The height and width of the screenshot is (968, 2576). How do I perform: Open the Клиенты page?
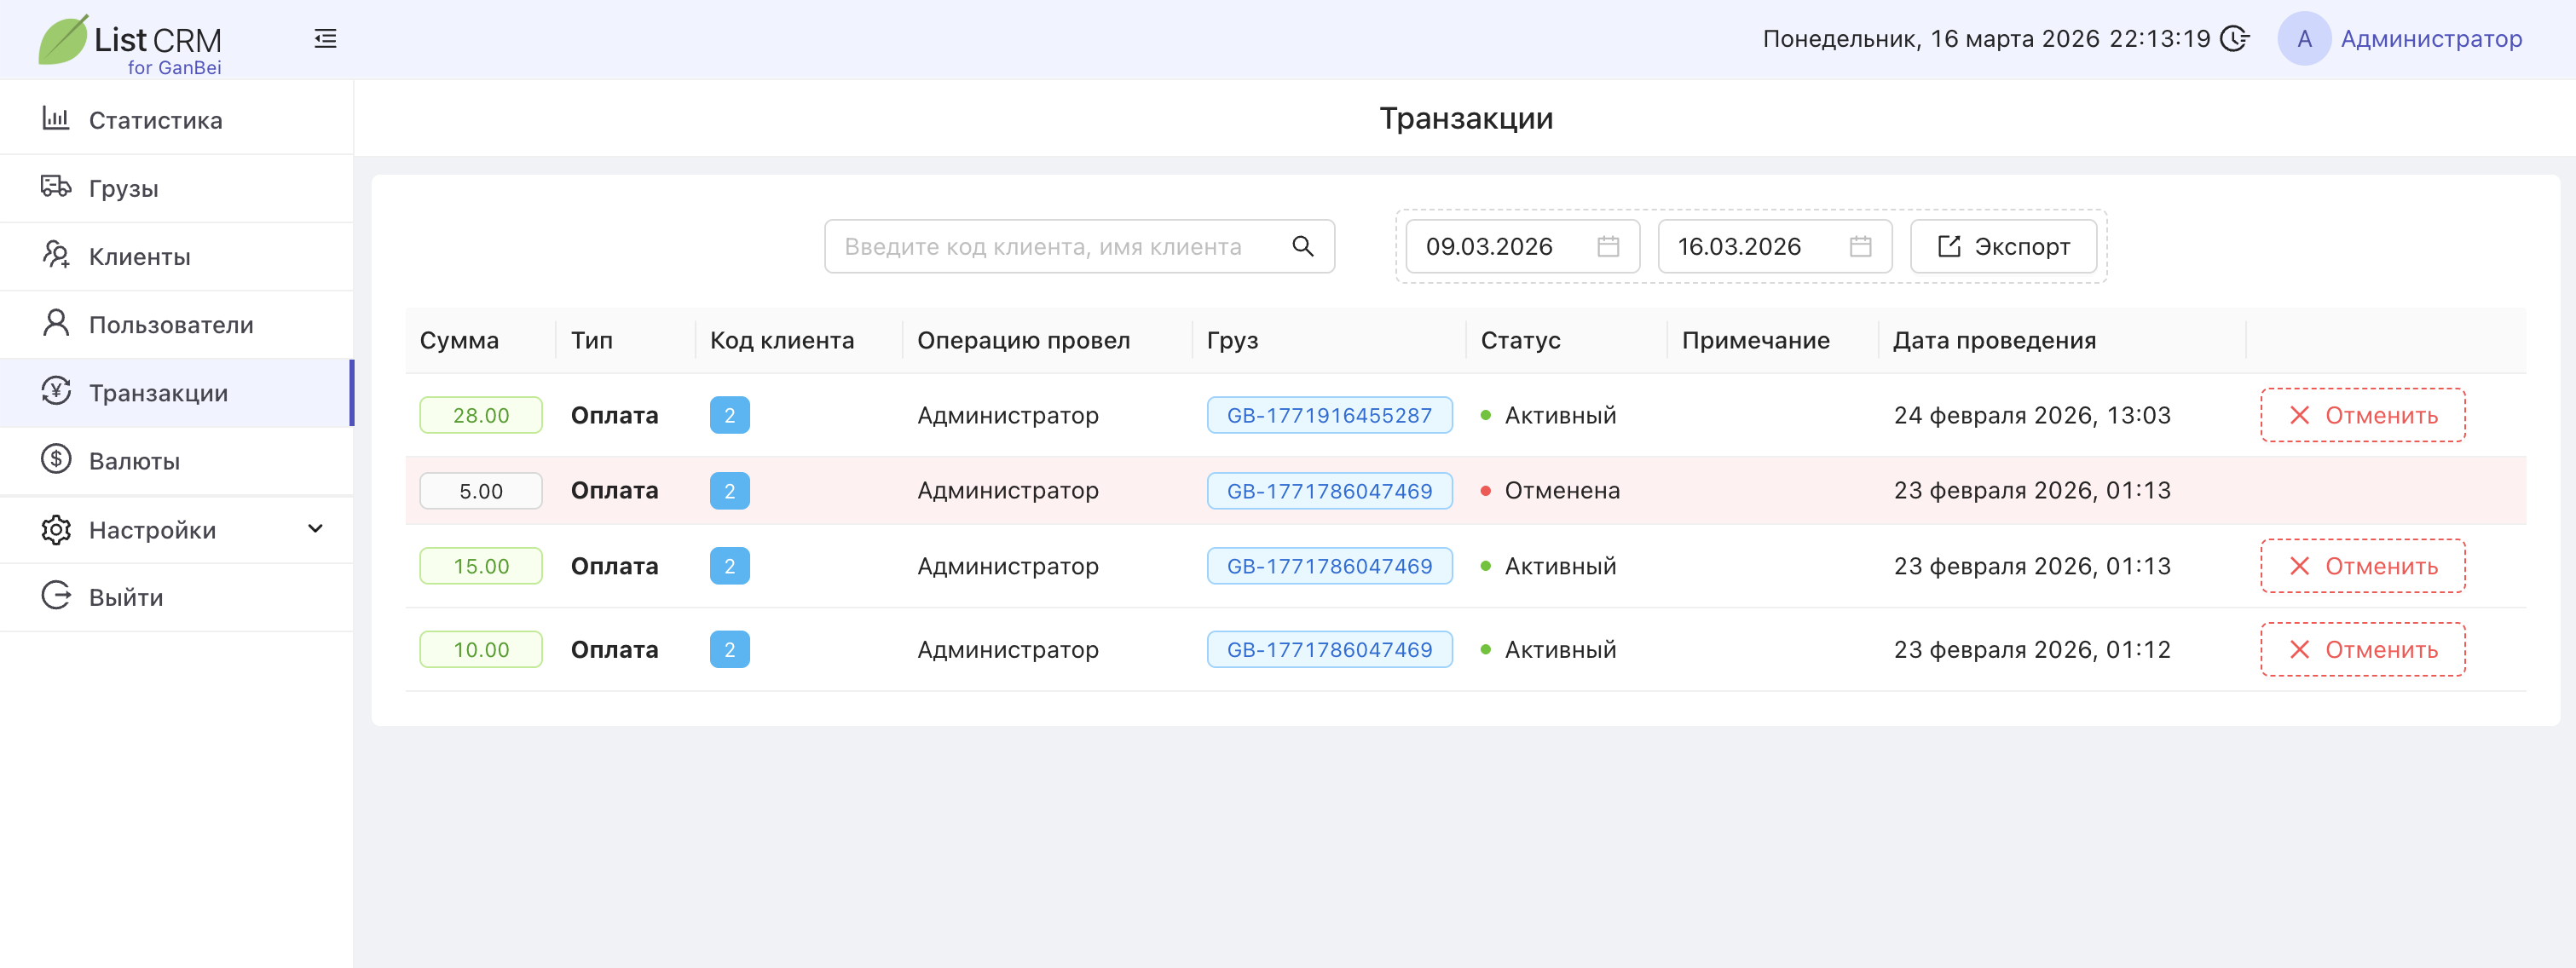pos(139,256)
